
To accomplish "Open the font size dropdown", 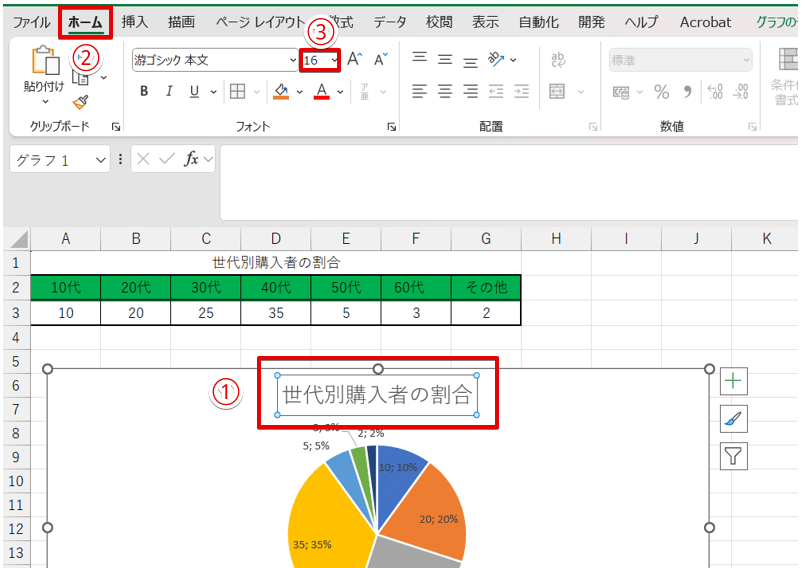I will 334,61.
